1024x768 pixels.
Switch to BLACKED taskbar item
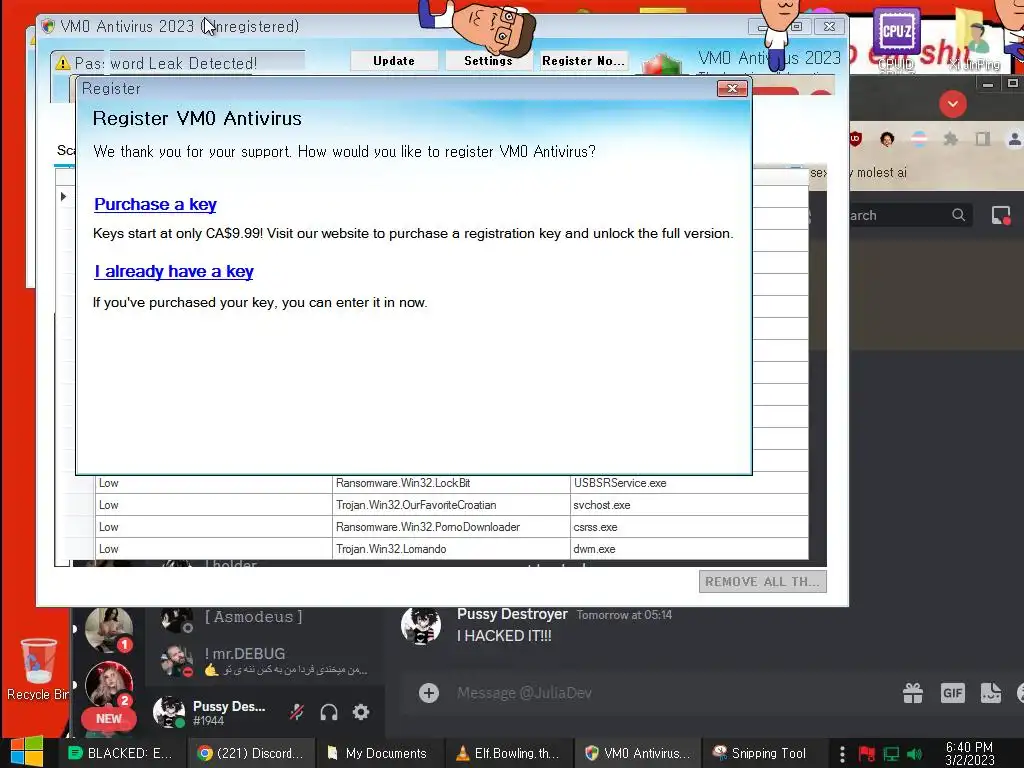pyautogui.click(x=121, y=753)
